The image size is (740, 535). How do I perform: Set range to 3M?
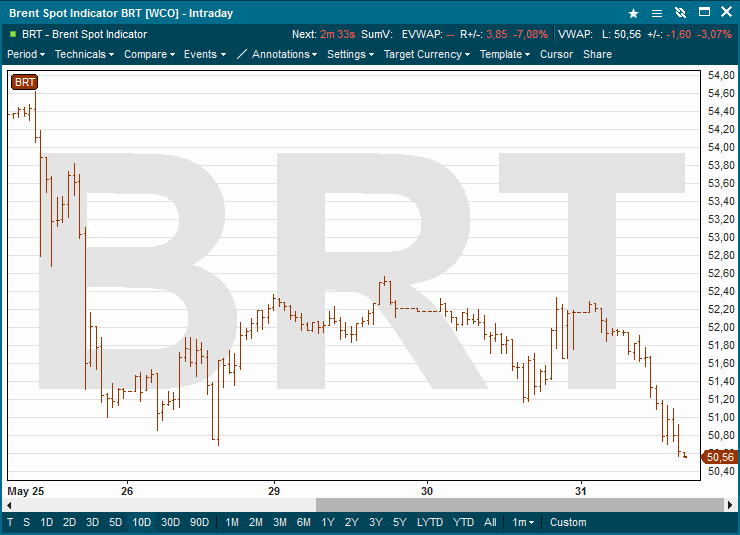(x=280, y=522)
